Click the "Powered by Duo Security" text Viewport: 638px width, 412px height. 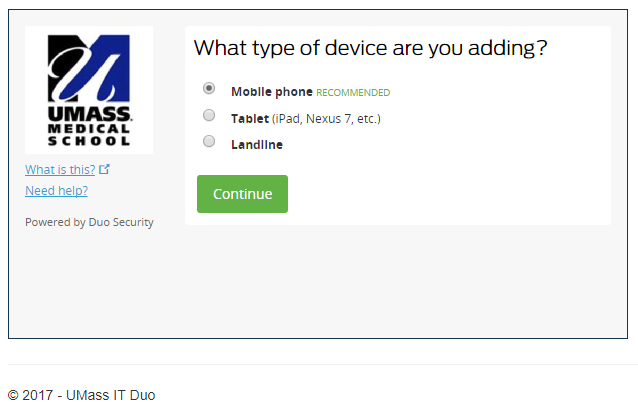coord(89,222)
